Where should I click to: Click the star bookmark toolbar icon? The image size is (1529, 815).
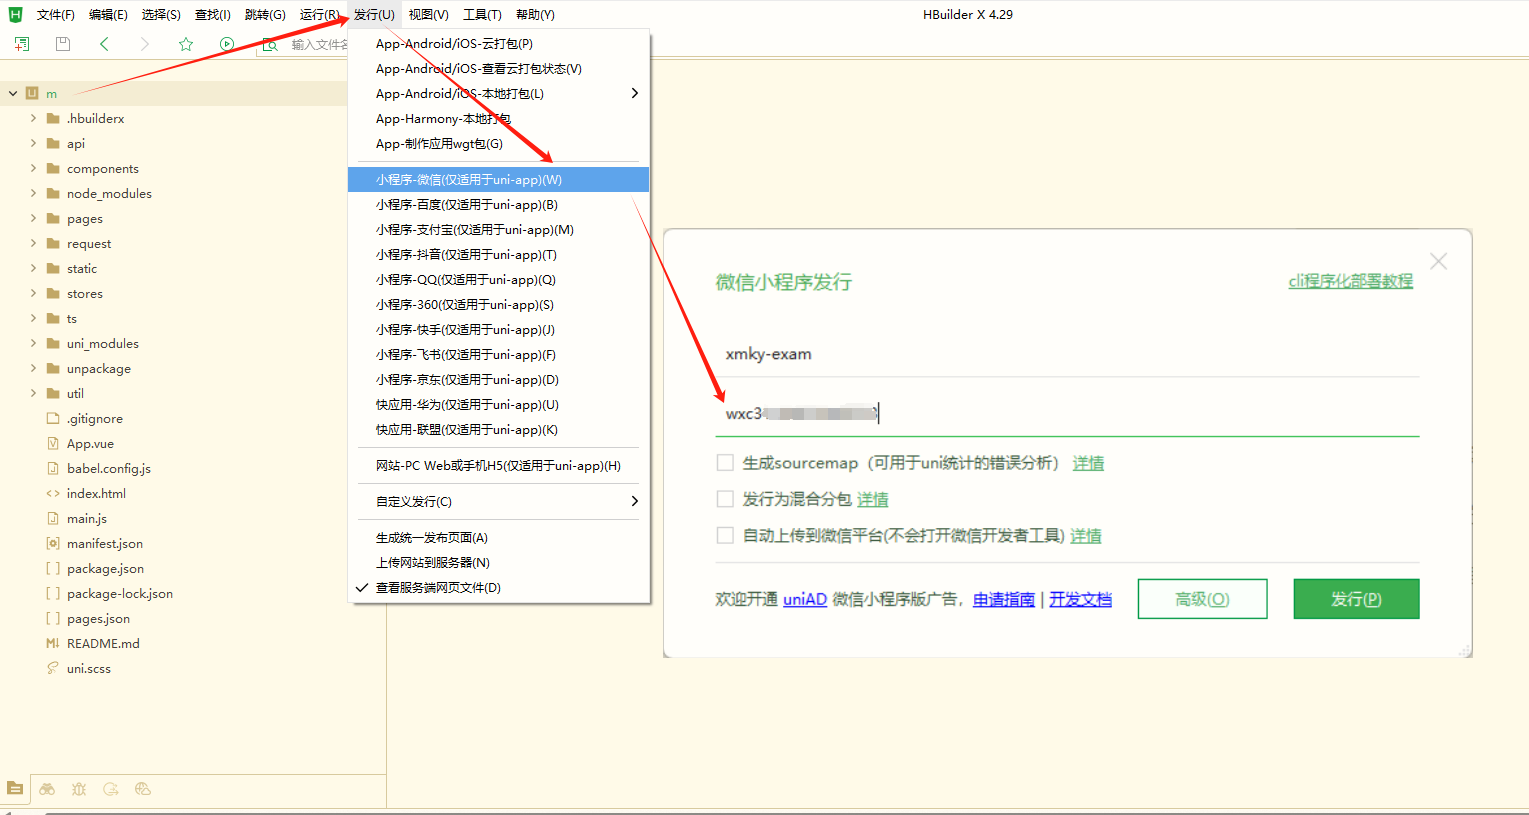(186, 44)
